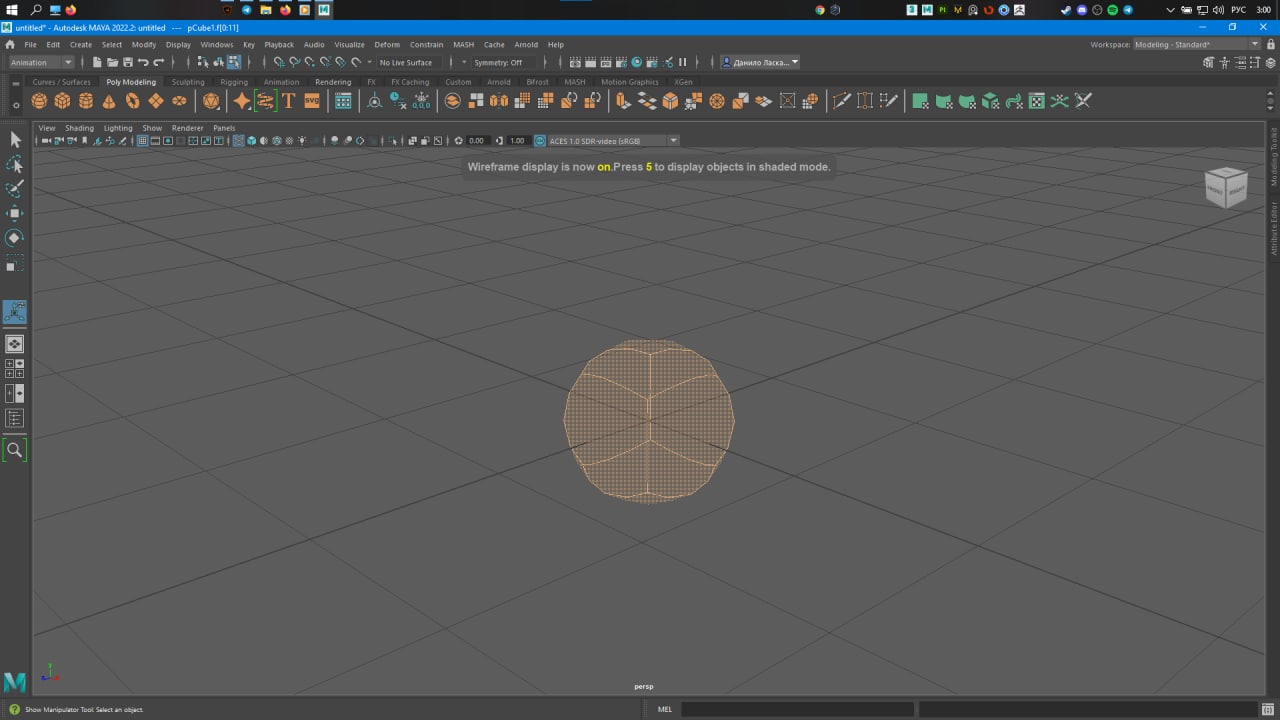Open the Create menu
1280x720 pixels.
tap(80, 44)
